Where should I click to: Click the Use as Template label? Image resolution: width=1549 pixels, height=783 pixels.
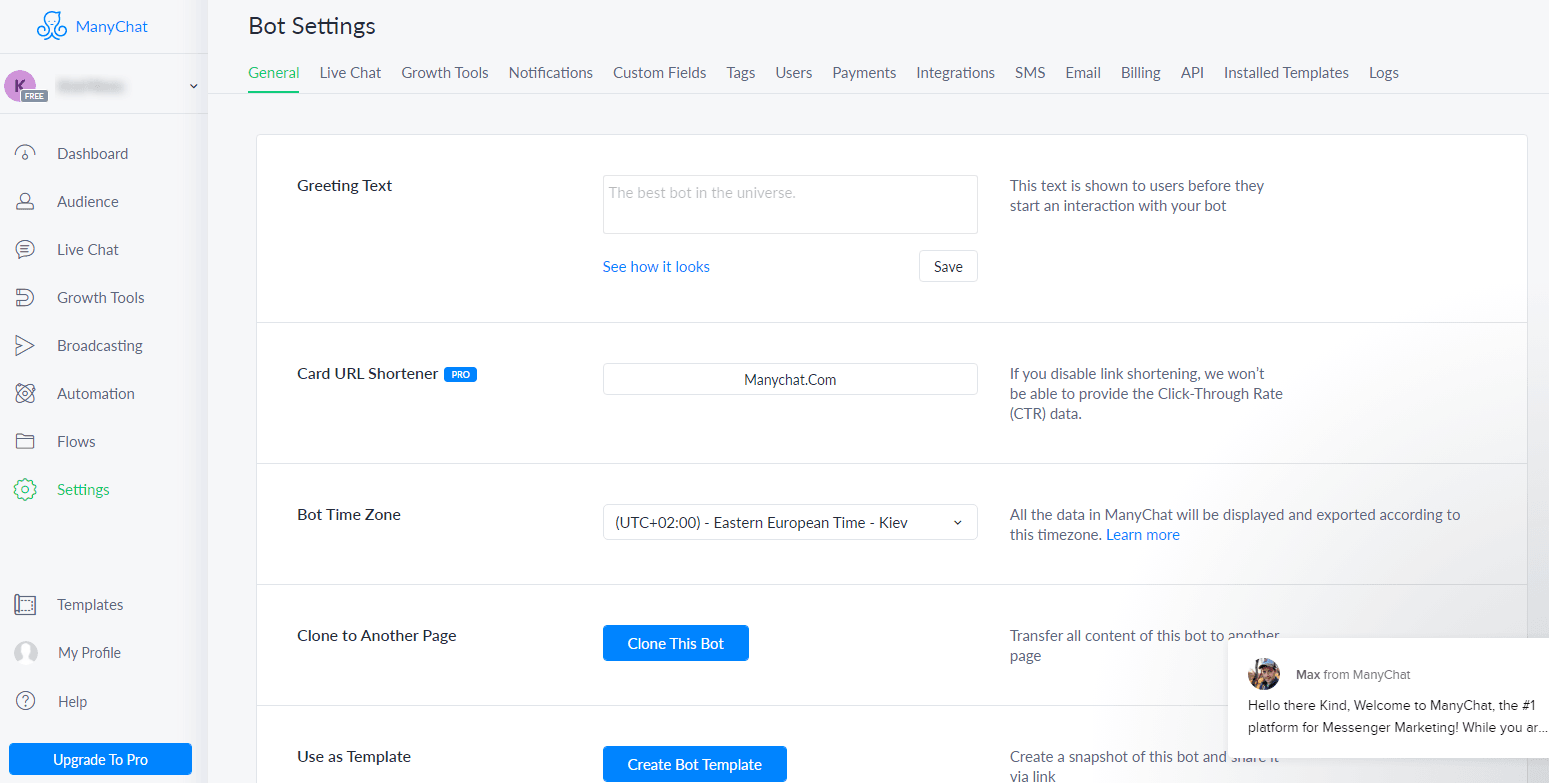[354, 757]
